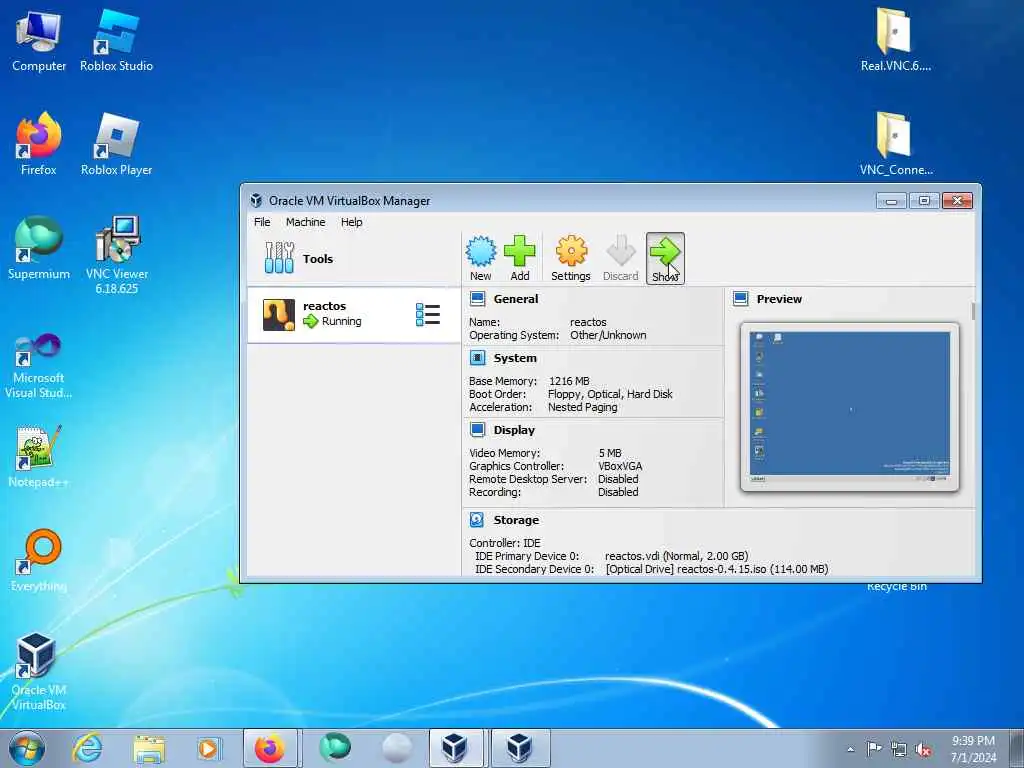The image size is (1024, 768).
Task: Select the Notepad++ desktop icon
Action: (x=39, y=457)
